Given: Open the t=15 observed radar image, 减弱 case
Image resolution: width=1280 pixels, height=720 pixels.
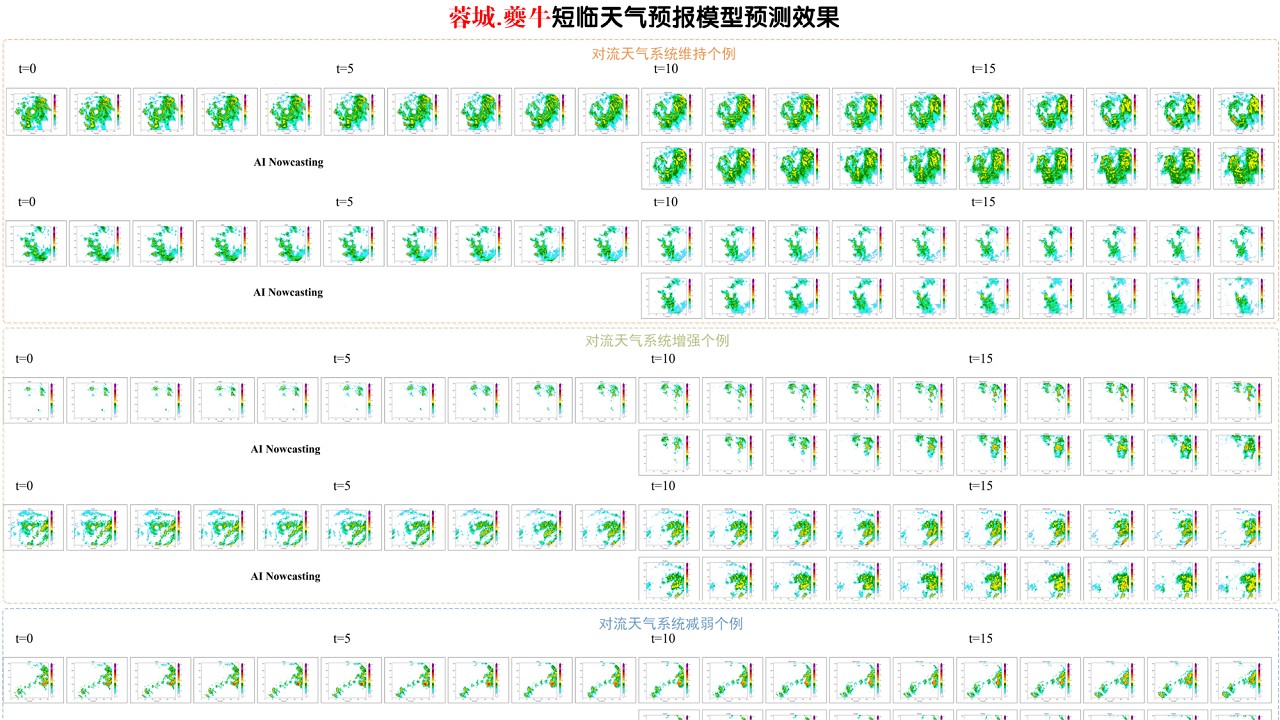Looking at the screenshot, I should 986,680.
